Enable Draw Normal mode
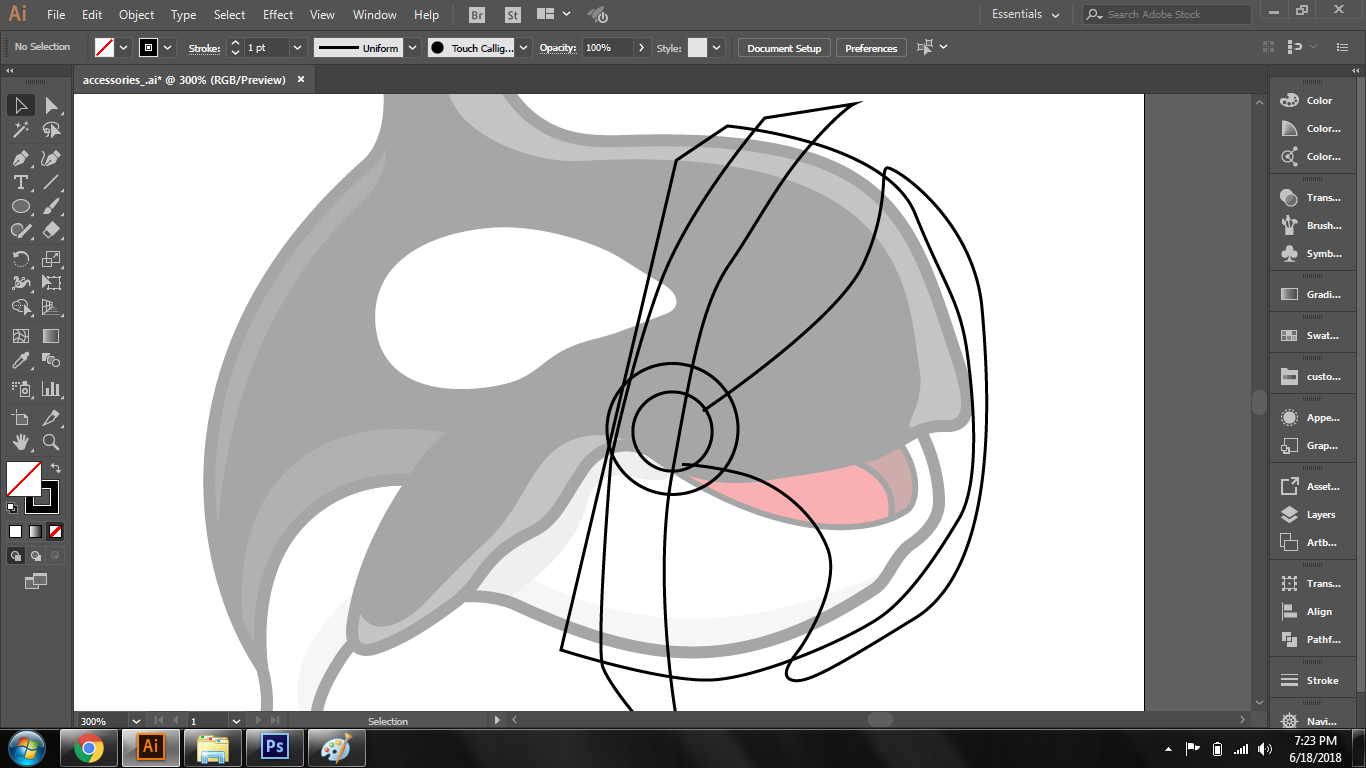 coord(16,556)
